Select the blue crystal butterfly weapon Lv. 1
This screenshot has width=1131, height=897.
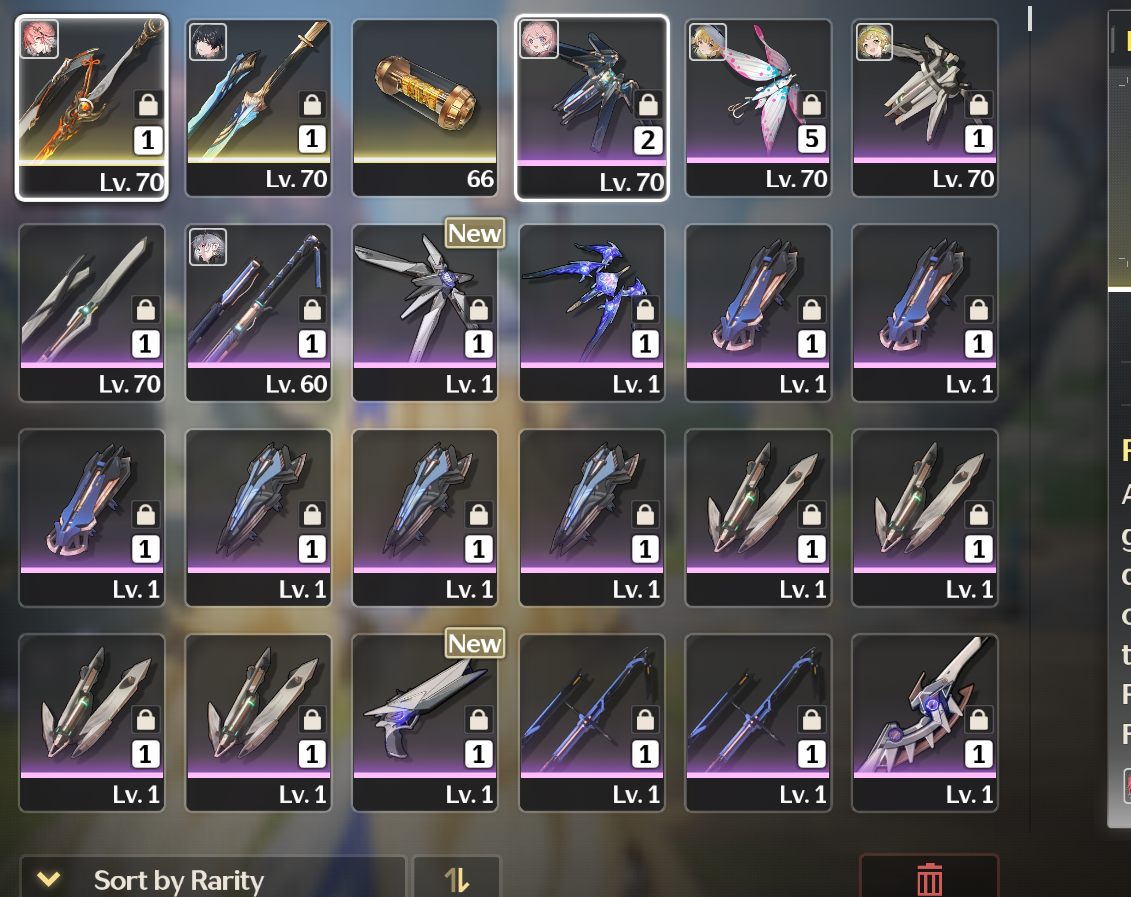coord(591,312)
